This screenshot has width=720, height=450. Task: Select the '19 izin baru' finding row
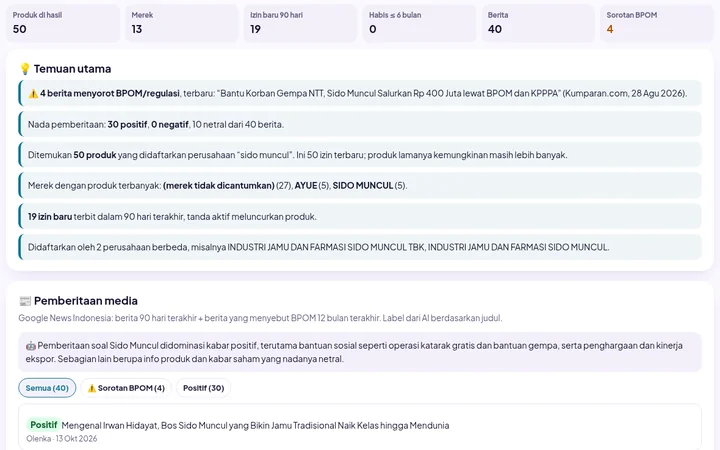[x=360, y=216]
